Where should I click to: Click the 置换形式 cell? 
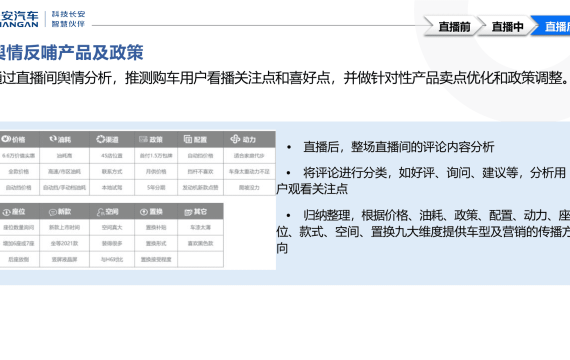[156, 243]
